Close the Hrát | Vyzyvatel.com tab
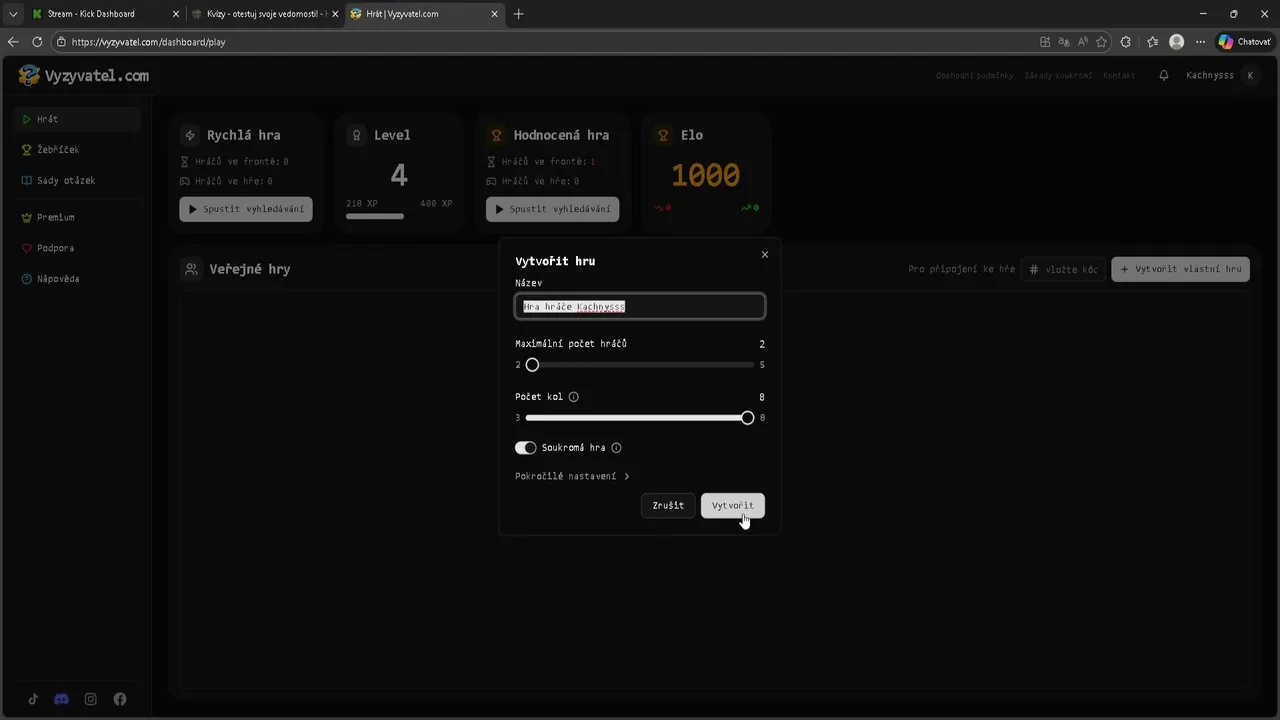 pos(496,14)
